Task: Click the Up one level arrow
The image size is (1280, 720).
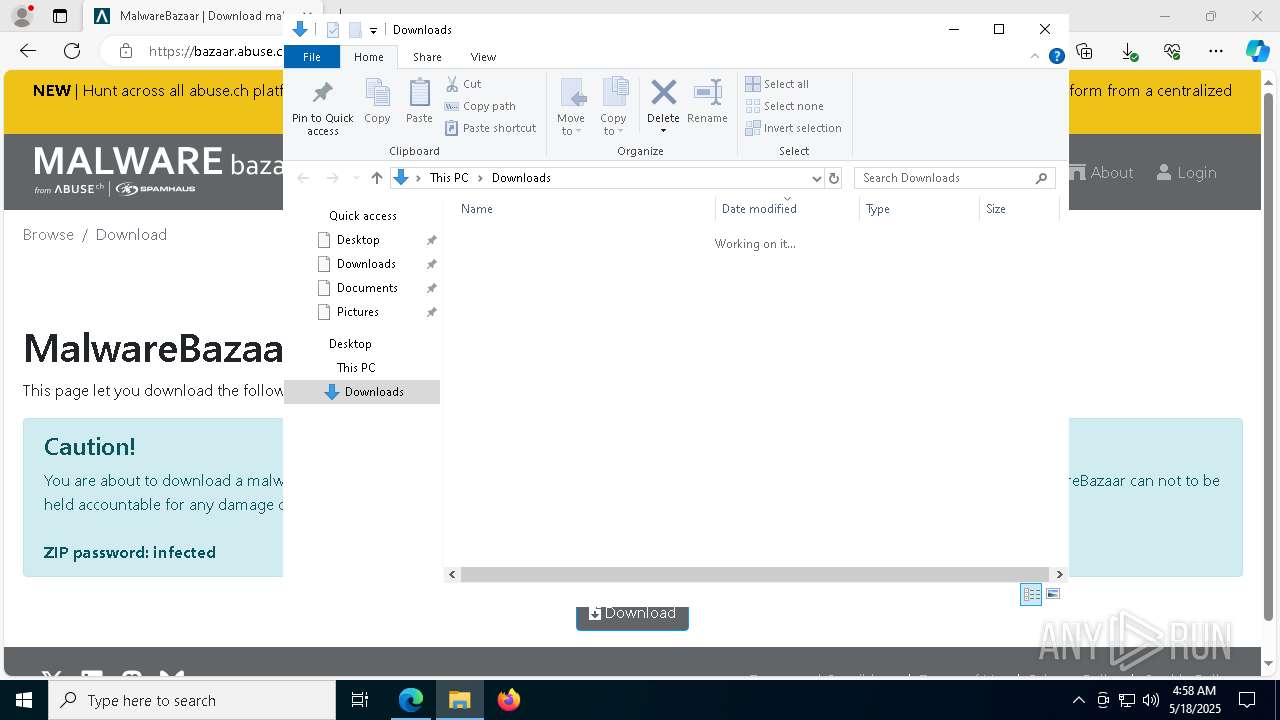Action: 376,178
